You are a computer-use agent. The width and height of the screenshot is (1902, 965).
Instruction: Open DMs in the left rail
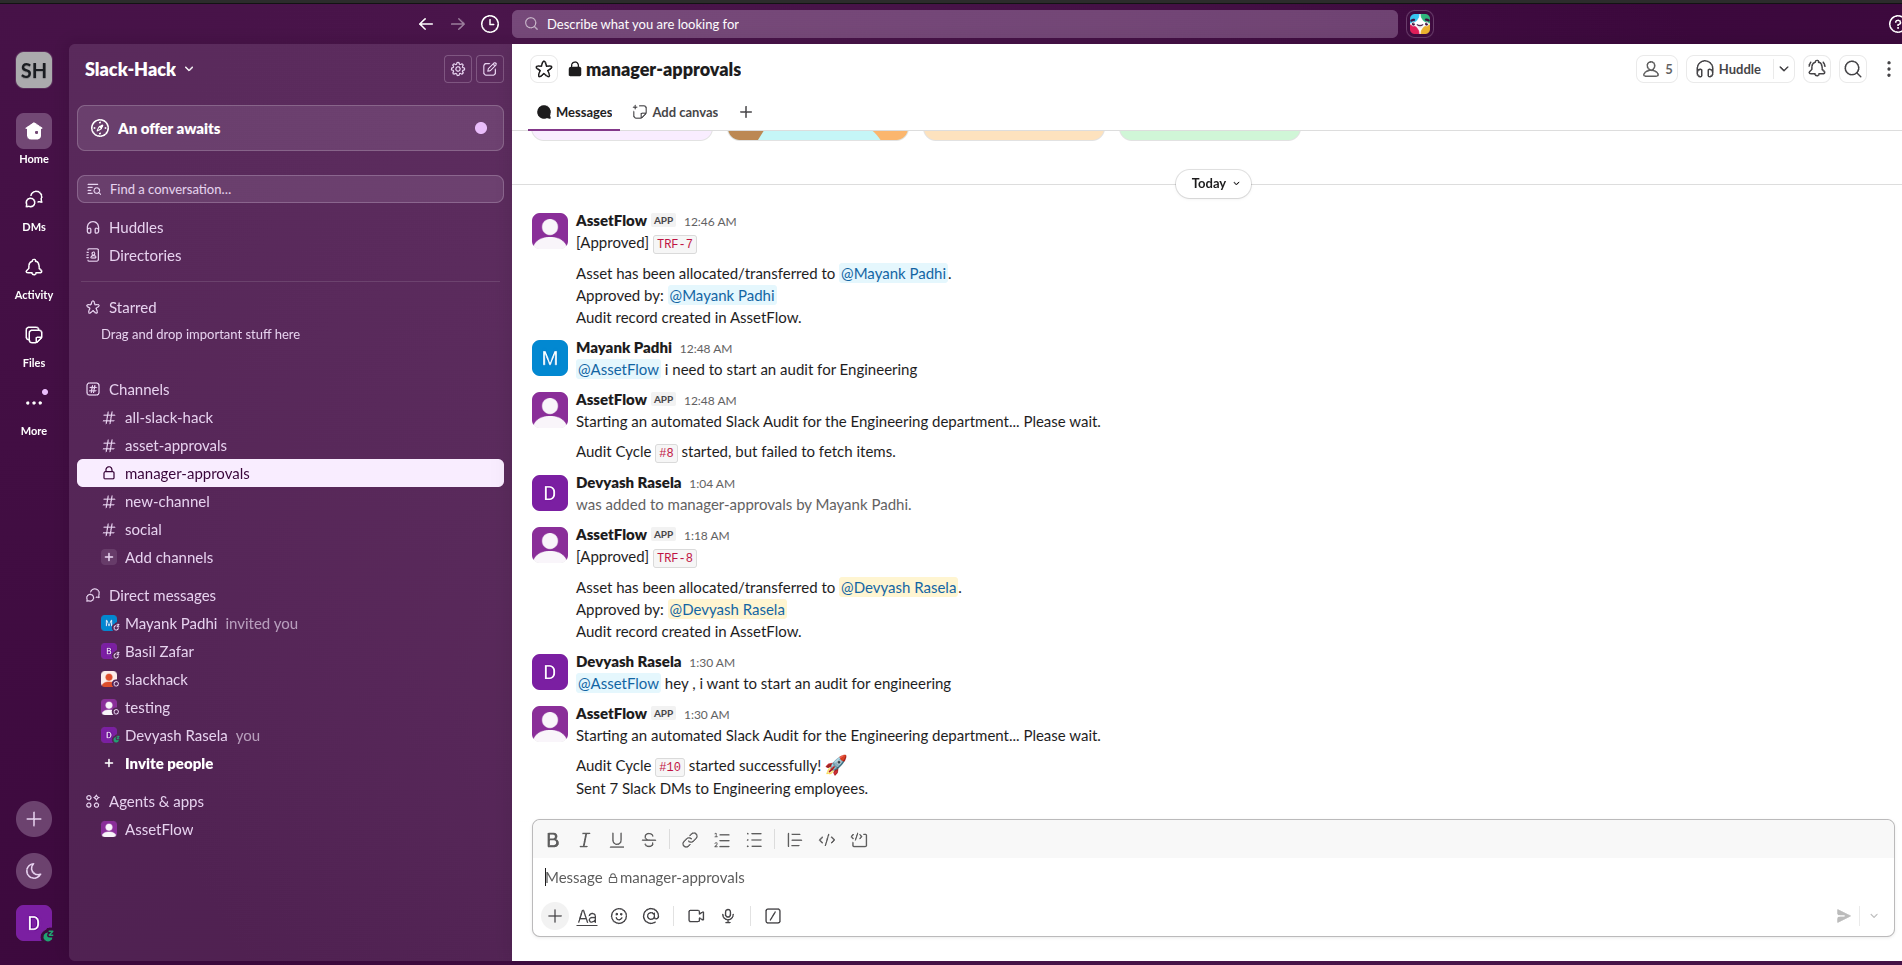(34, 208)
